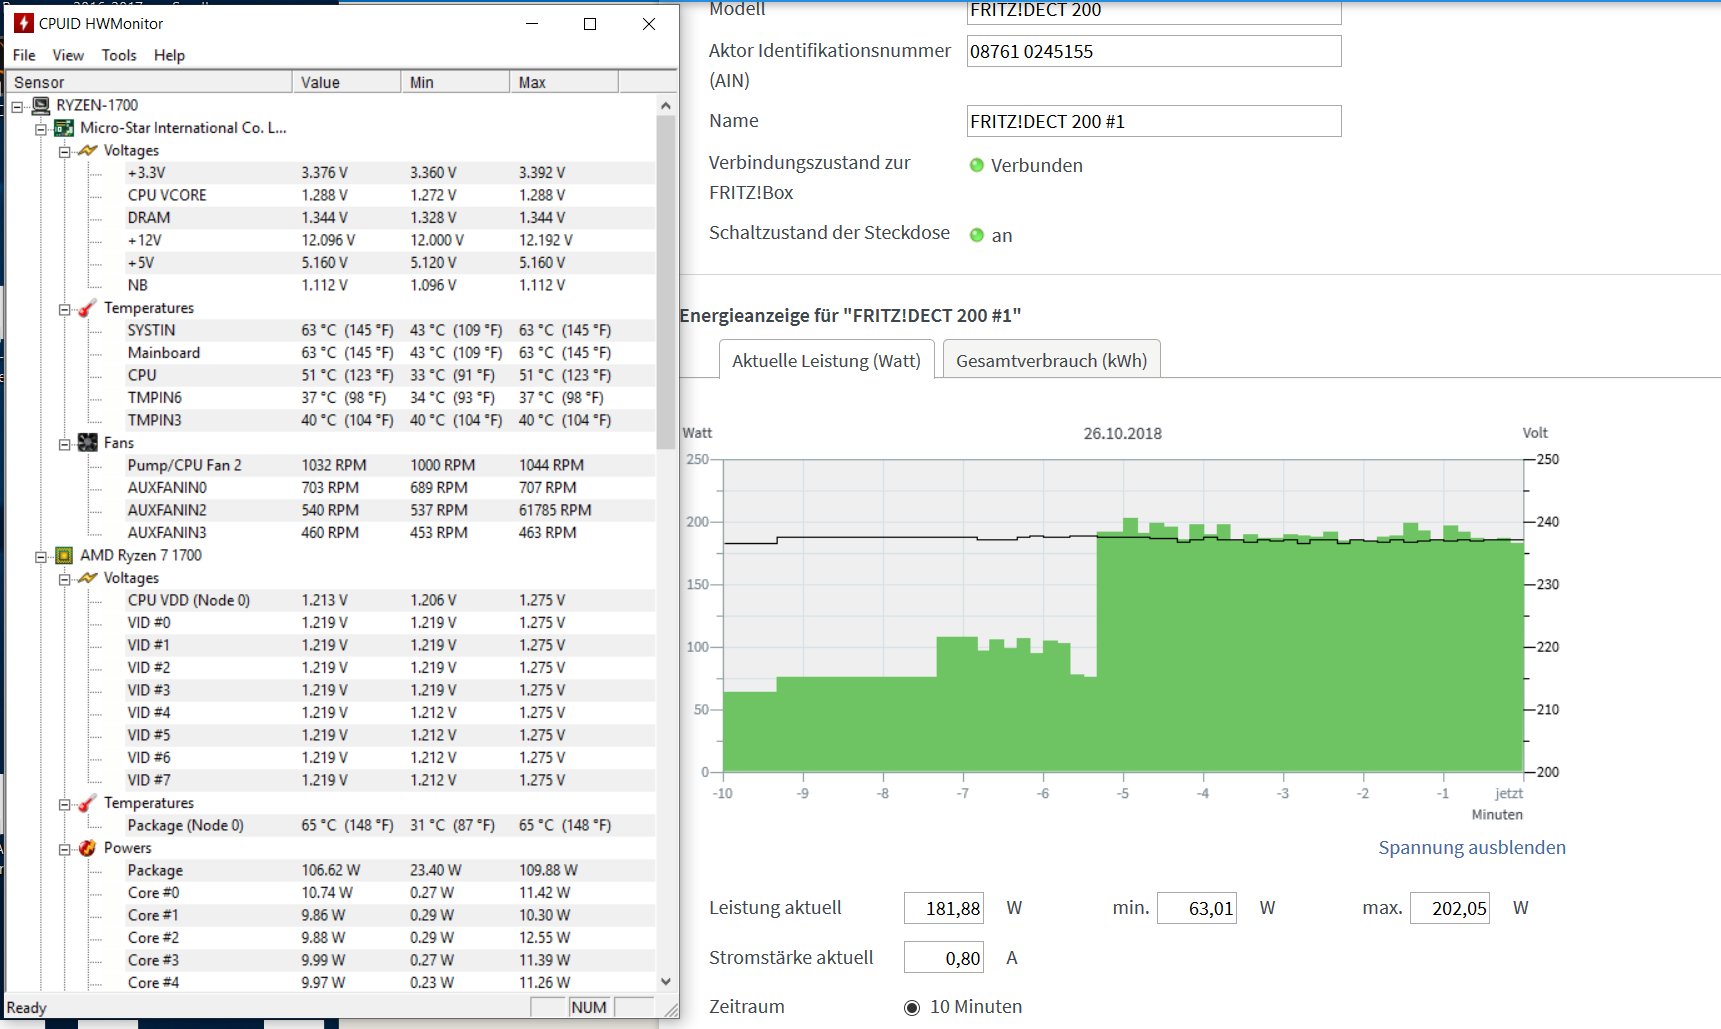Image resolution: width=1721 pixels, height=1029 pixels.
Task: Click the thermometer icon beside Ryzen Temperatures
Action: pos(88,803)
